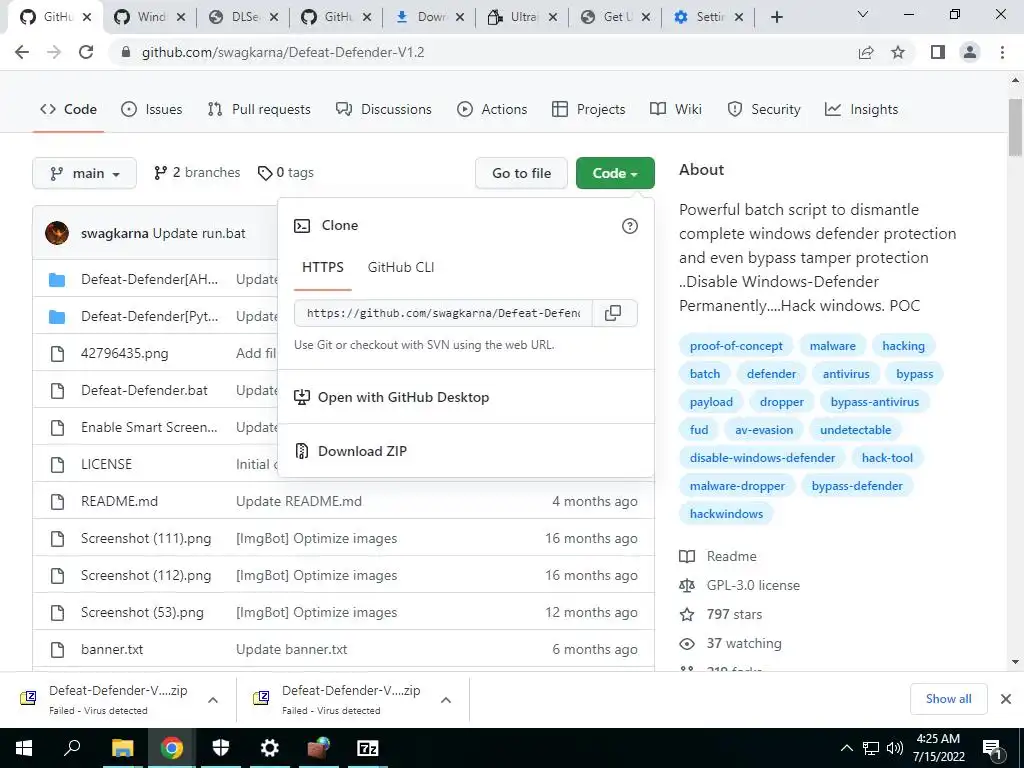Click the Go to file button
The width and height of the screenshot is (1024, 768).
tap(521, 173)
